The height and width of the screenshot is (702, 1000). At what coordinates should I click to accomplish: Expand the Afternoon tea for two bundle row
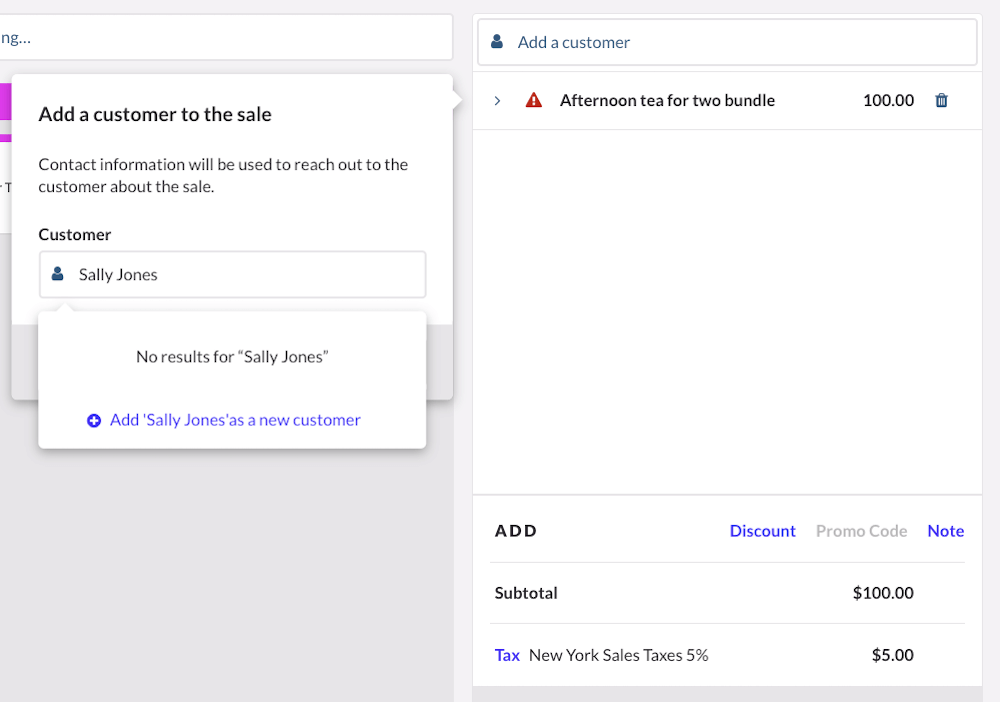tap(498, 100)
